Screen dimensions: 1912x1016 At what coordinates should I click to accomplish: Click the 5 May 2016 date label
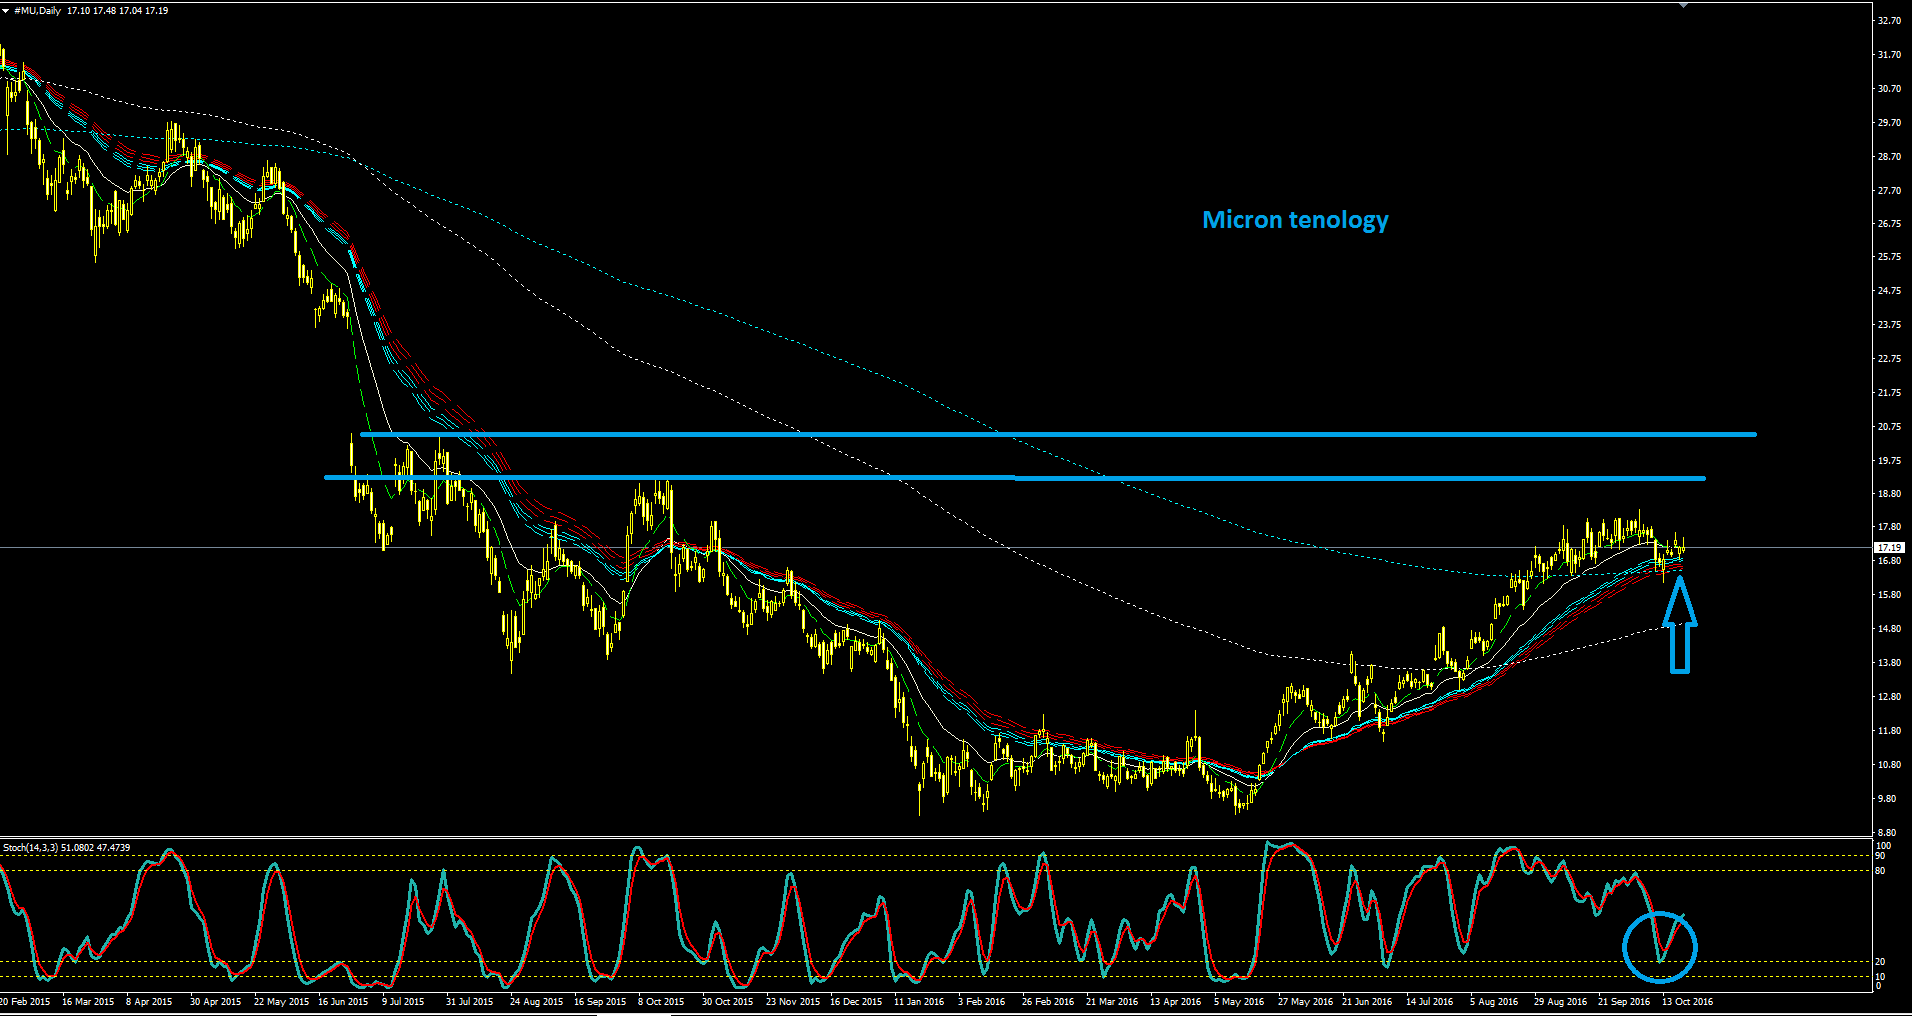(x=1239, y=1002)
